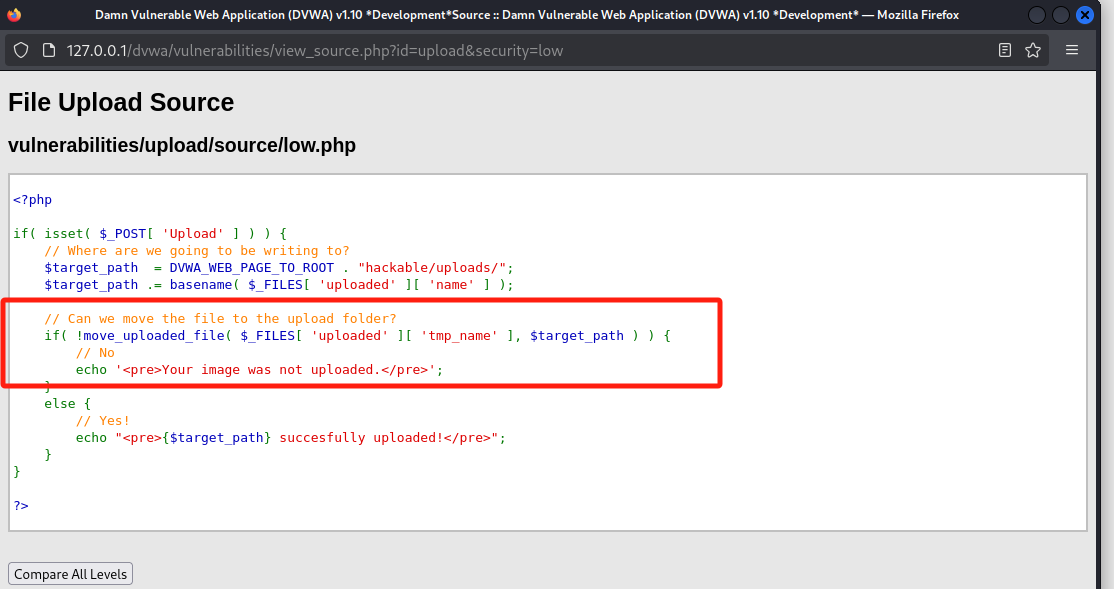
Task: Click the basename $_FILES 'name' line
Action: tap(278, 285)
